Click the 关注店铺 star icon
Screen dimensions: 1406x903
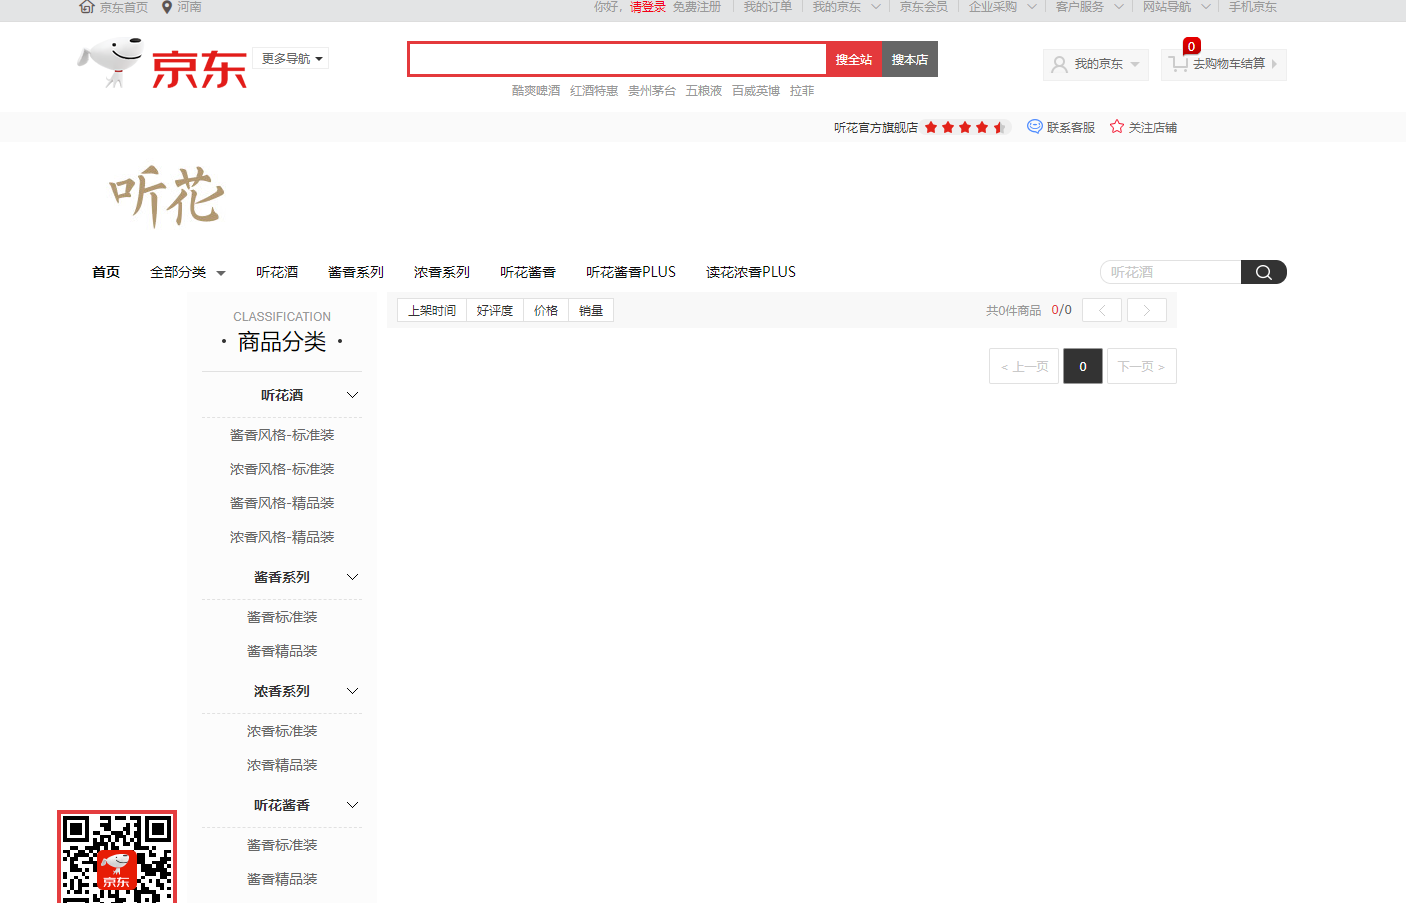click(1117, 127)
